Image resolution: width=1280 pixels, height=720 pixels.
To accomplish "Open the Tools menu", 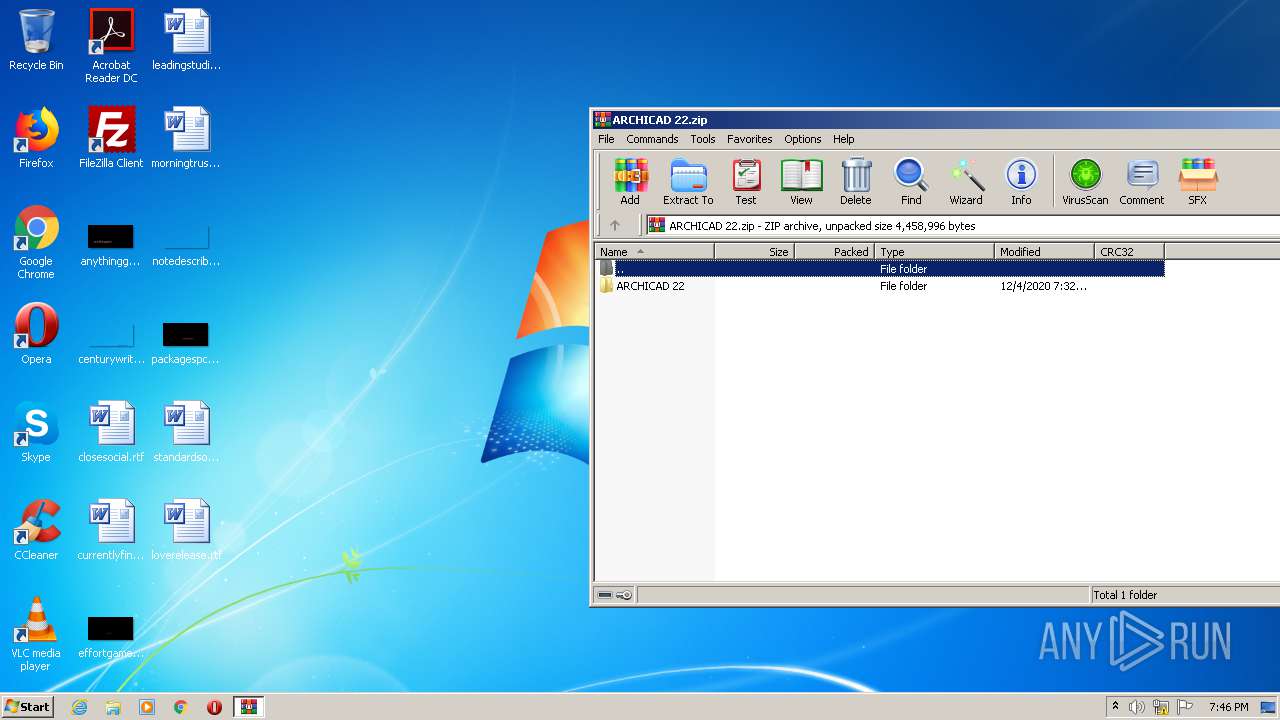I will coord(703,139).
